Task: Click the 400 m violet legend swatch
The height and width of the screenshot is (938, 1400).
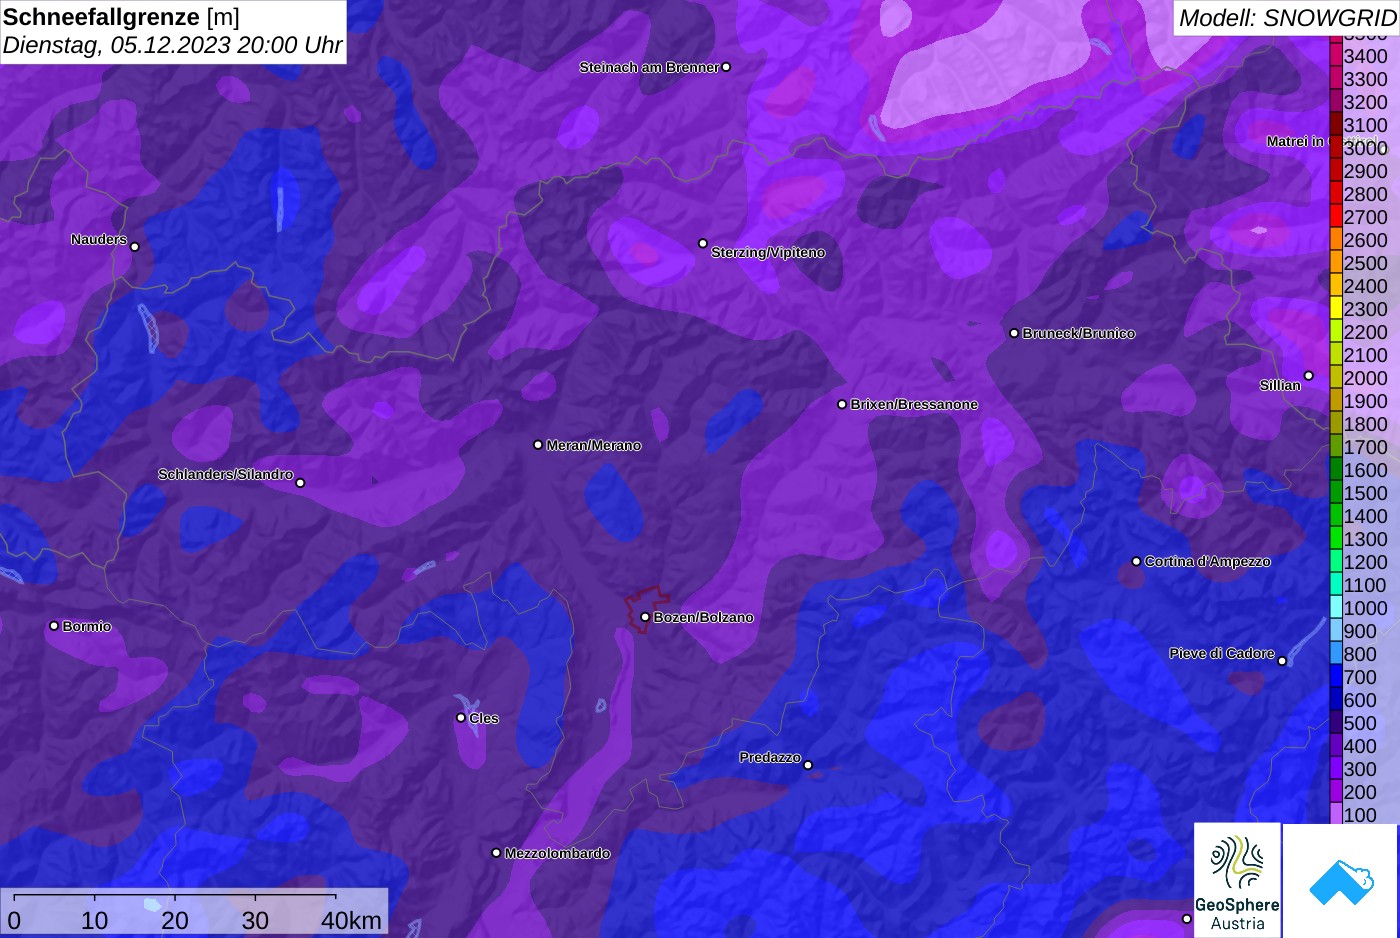Action: tap(1335, 746)
